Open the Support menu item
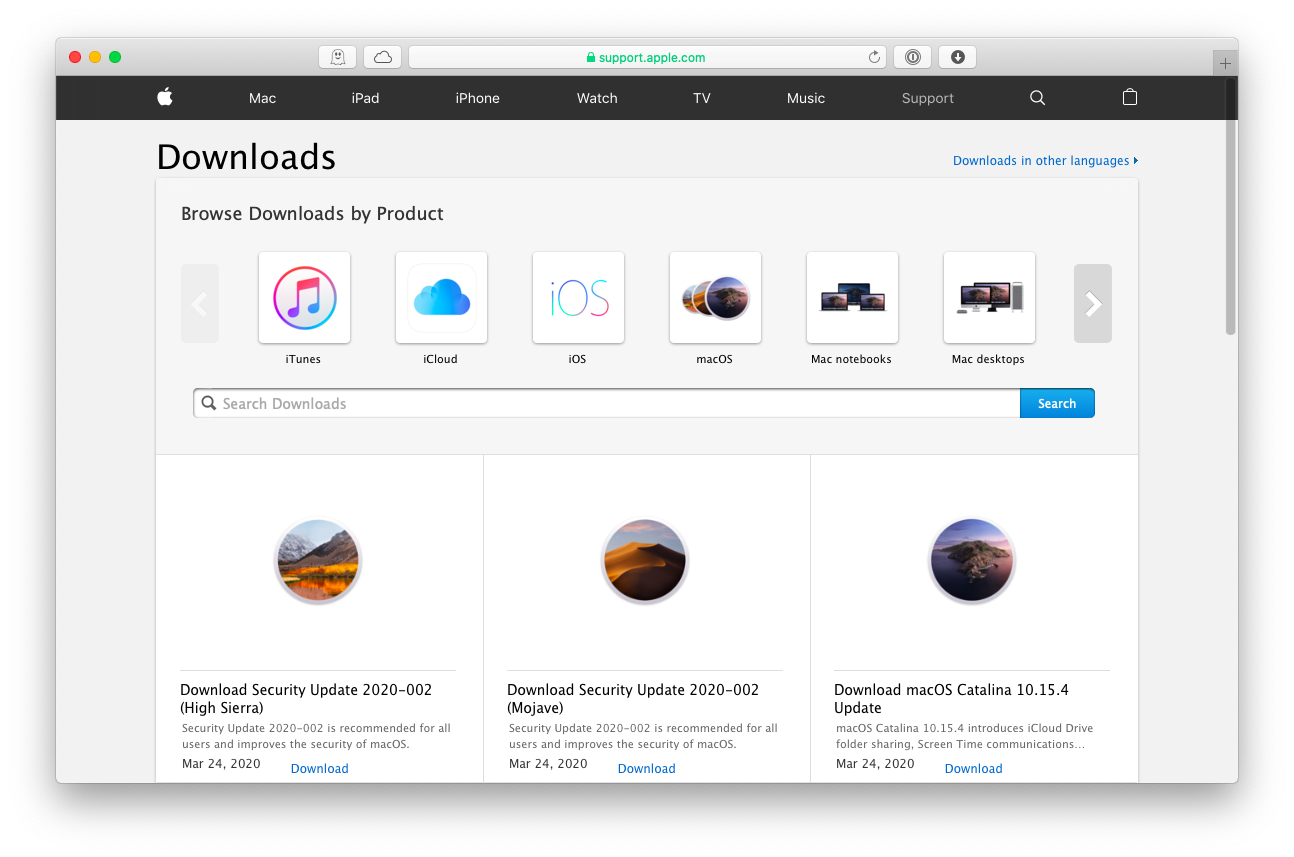The image size is (1294, 857). point(928,98)
